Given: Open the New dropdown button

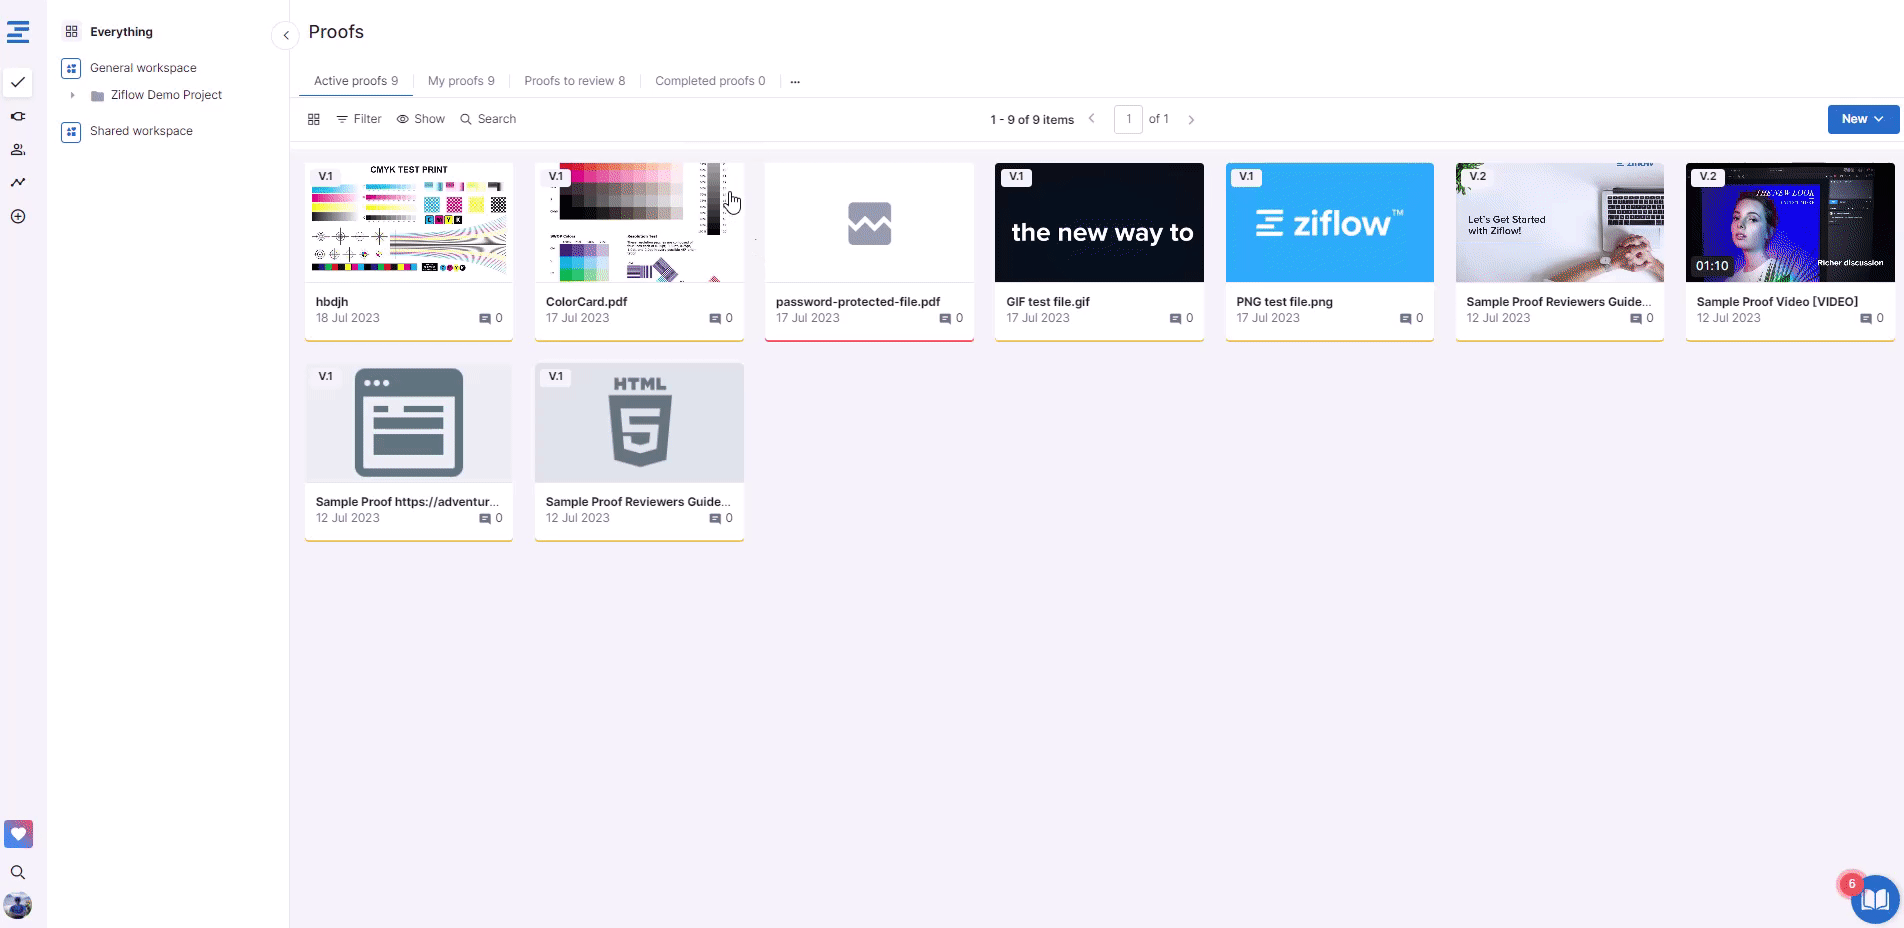Looking at the screenshot, I should (x=1863, y=119).
